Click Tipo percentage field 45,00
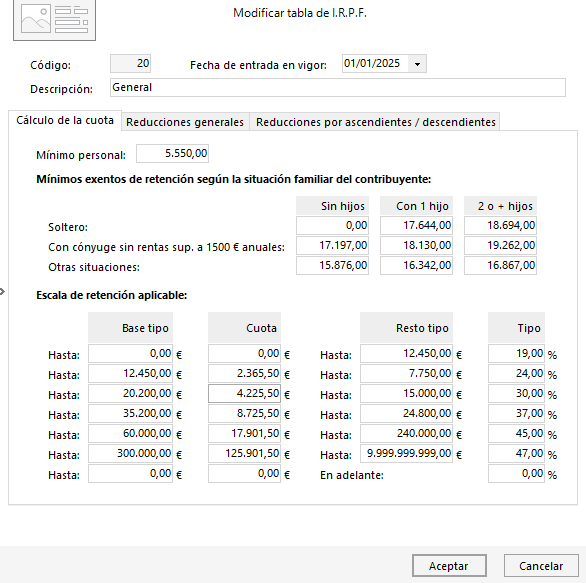 pos(516,434)
